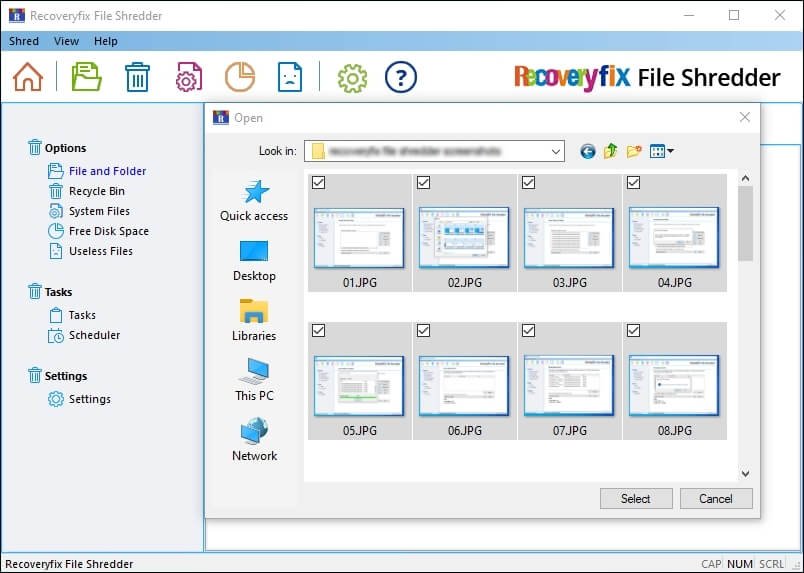This screenshot has width=804, height=573.
Task: Go to Desktop location
Action: click(254, 261)
